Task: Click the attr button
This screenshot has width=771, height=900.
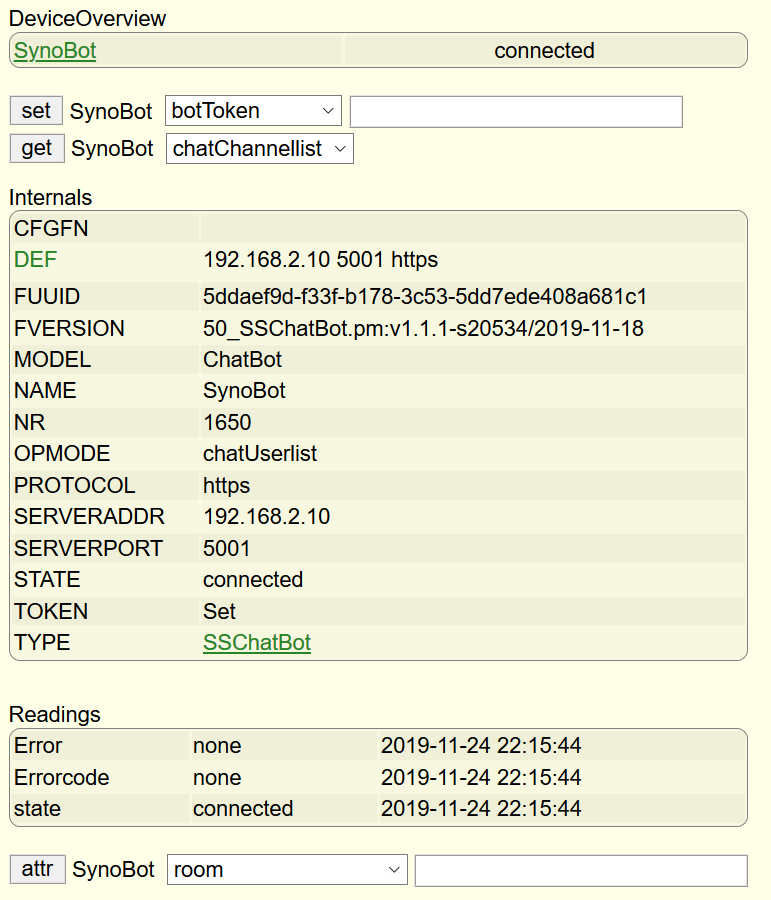Action: (38, 869)
